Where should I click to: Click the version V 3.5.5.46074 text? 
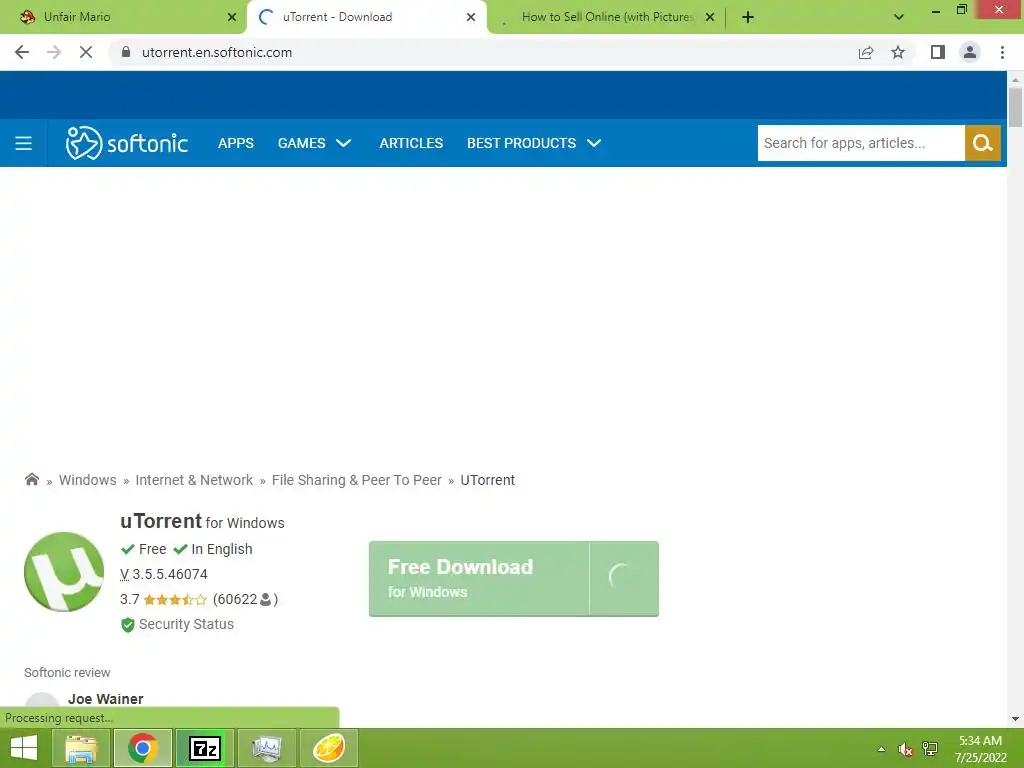[x=164, y=575]
